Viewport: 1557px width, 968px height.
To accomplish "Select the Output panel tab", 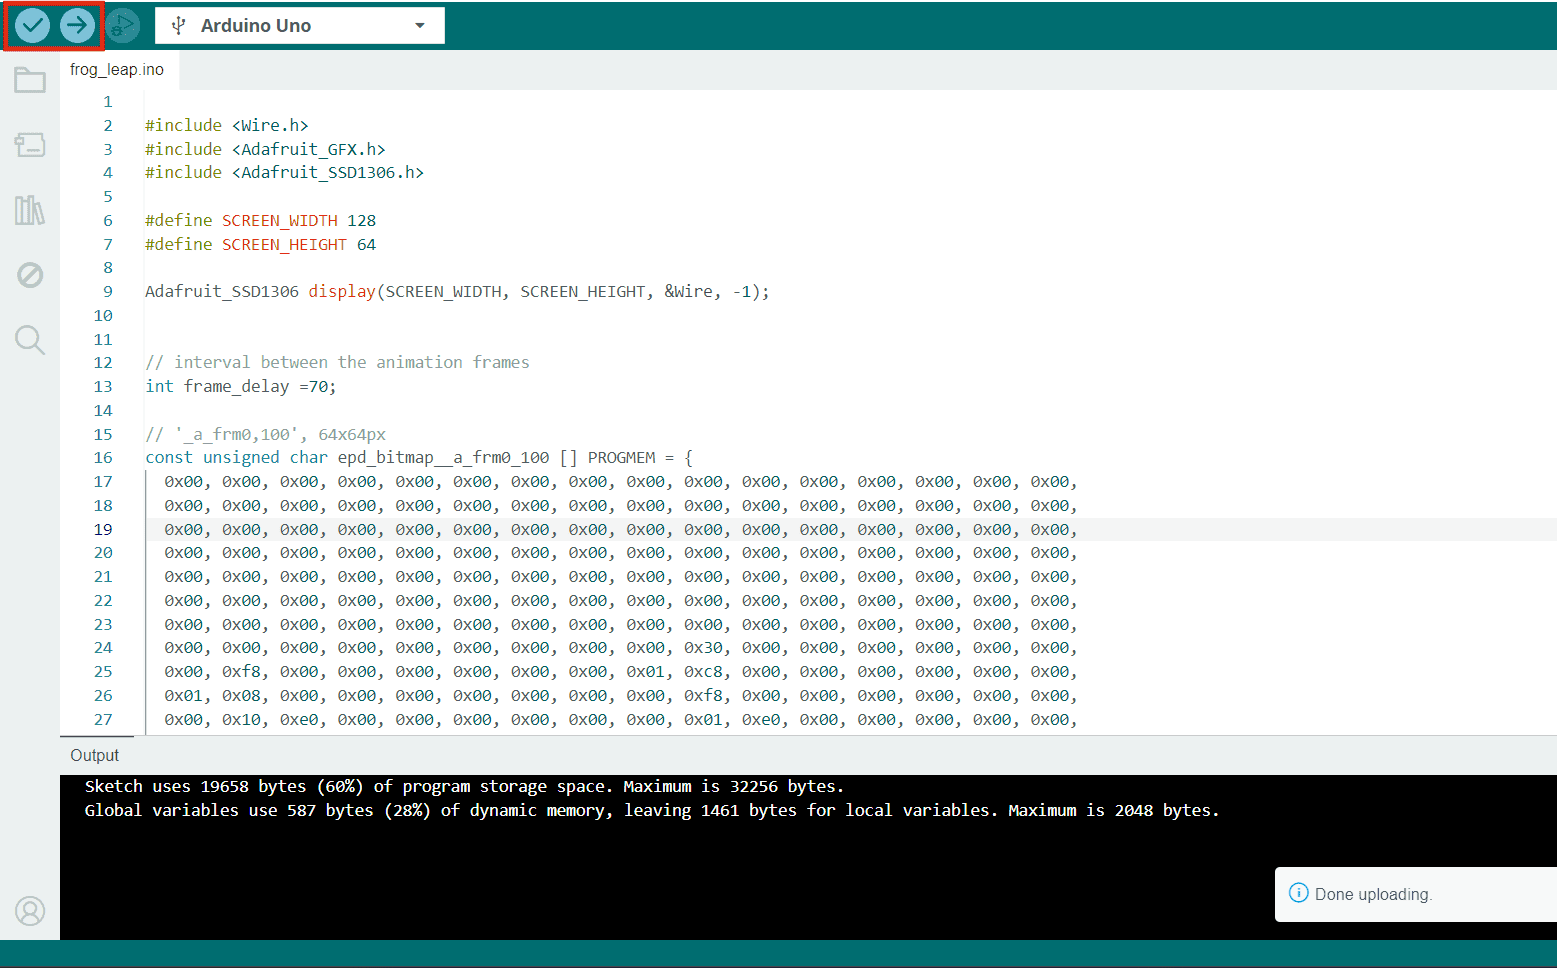I will point(94,756).
